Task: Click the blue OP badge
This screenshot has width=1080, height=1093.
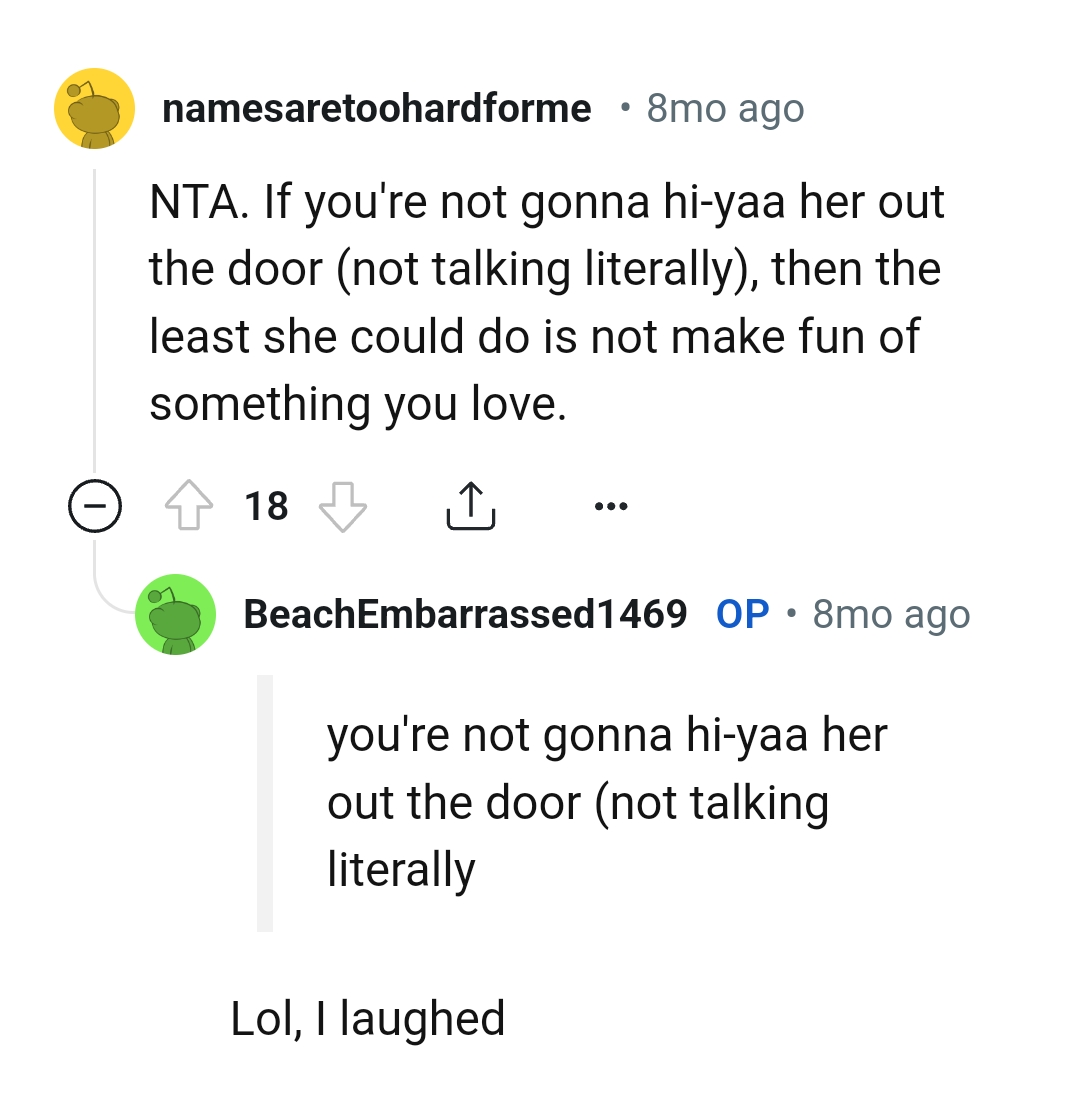Action: (x=743, y=614)
